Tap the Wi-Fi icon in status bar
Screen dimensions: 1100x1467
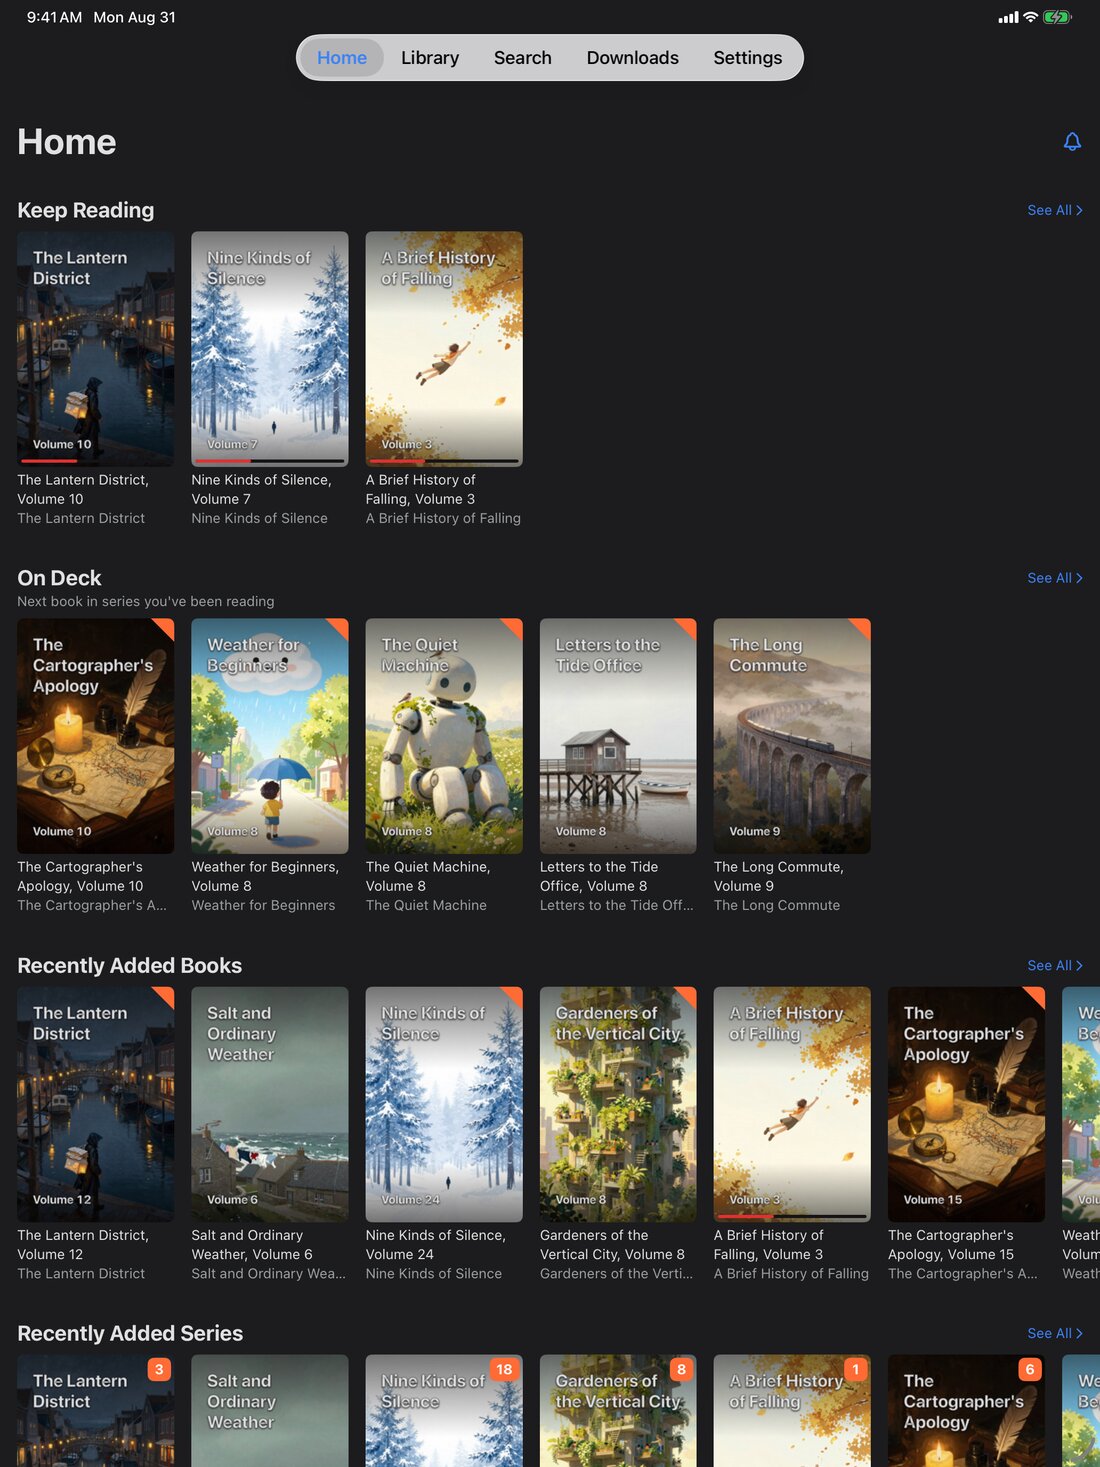click(1030, 17)
